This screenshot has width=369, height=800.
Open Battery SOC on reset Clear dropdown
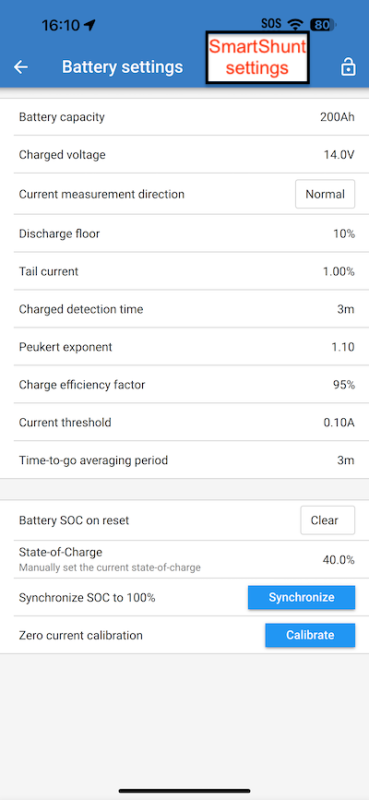(x=328, y=520)
